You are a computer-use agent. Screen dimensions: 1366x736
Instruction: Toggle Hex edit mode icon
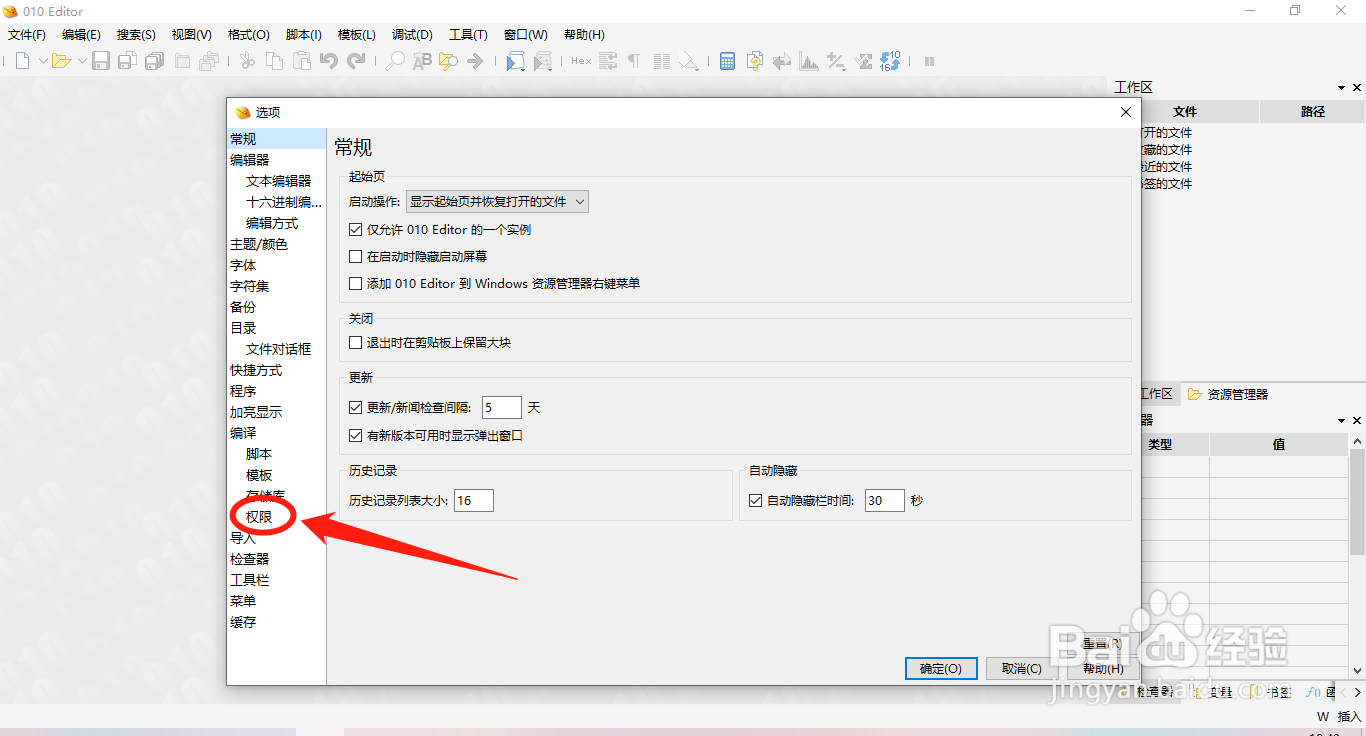[581, 61]
